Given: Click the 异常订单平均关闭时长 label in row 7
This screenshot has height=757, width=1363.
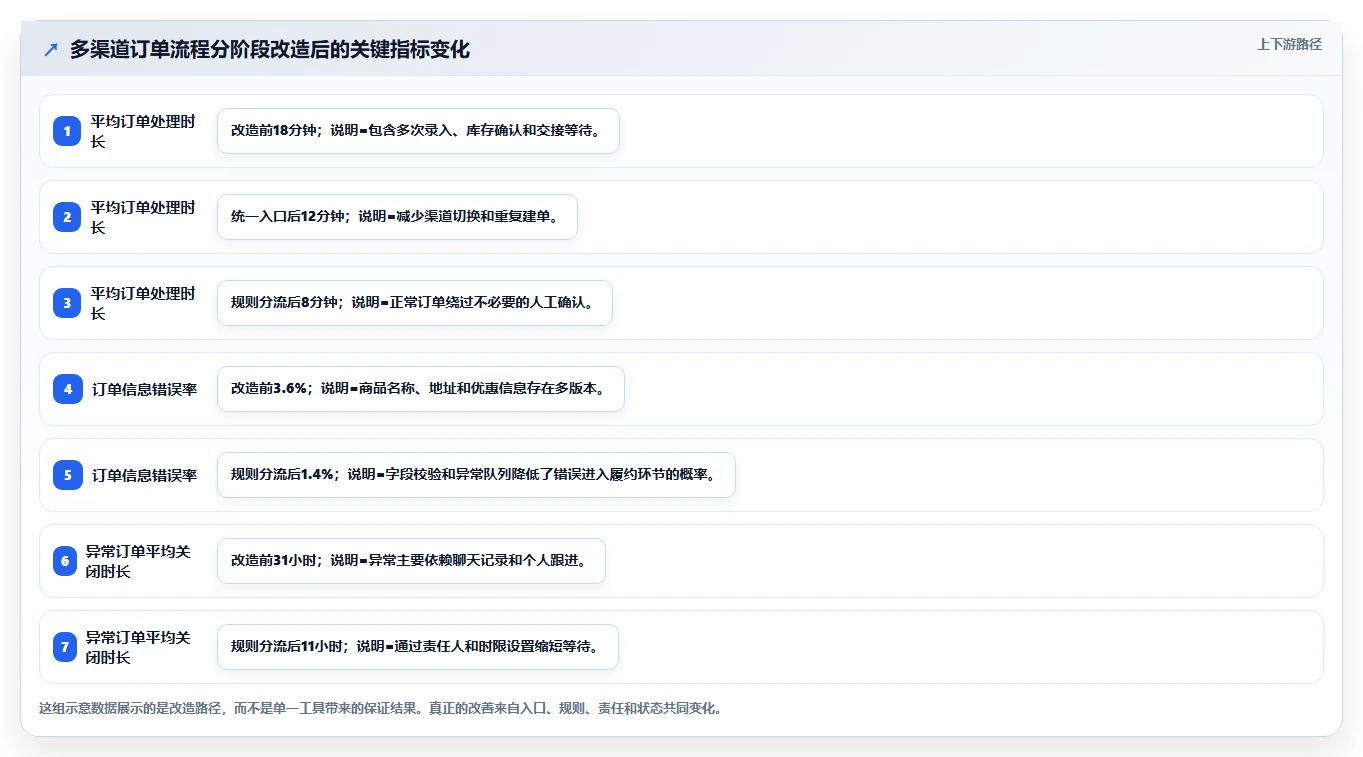Looking at the screenshot, I should pos(138,647).
